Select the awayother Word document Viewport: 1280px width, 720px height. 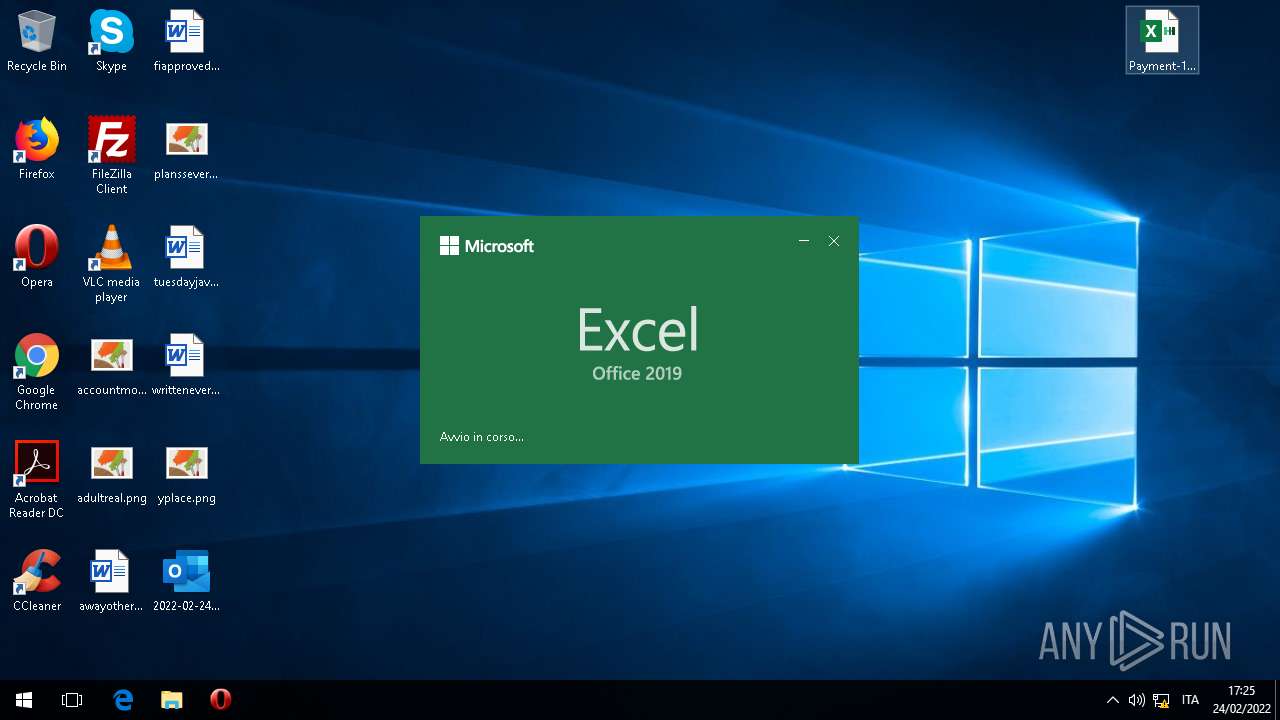[x=111, y=581]
